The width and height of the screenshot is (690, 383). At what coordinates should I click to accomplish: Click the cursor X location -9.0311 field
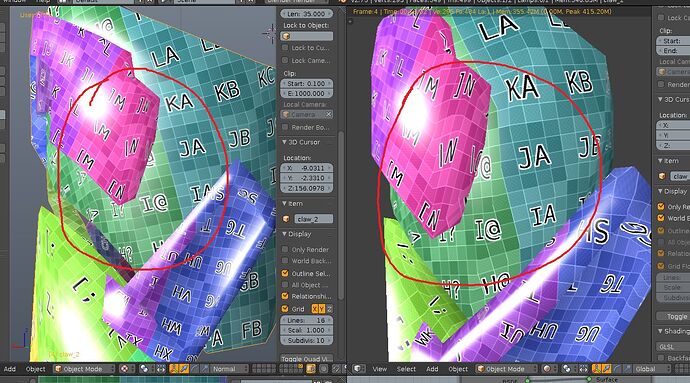click(307, 168)
